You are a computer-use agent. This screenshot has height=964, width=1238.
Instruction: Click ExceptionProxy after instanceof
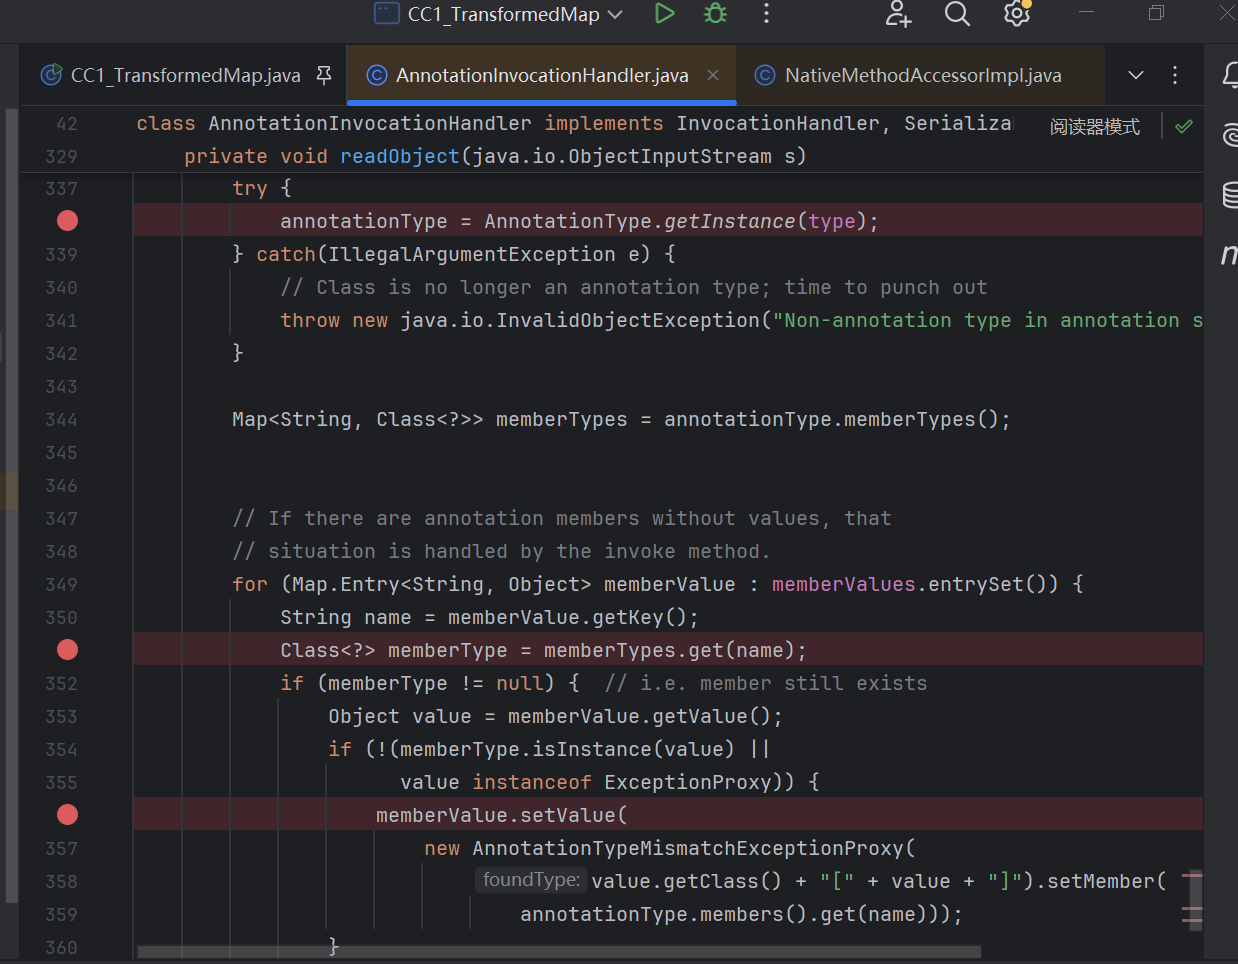coord(688,783)
